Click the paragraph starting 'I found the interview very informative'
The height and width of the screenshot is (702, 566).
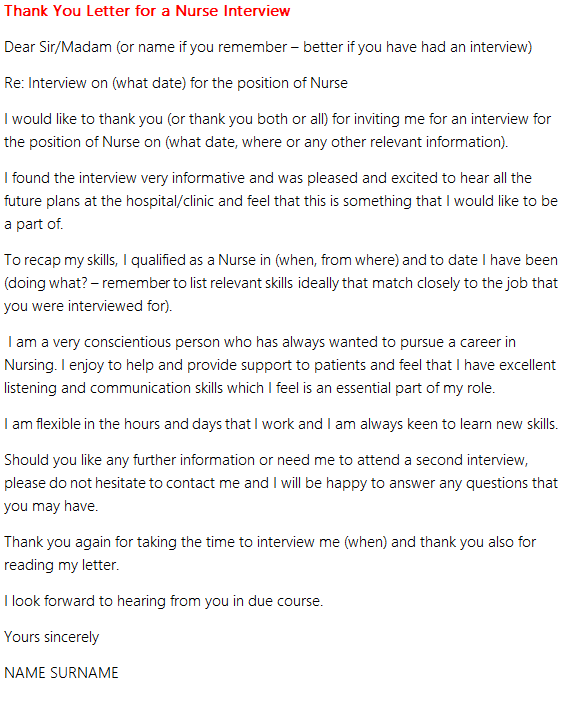tap(281, 201)
